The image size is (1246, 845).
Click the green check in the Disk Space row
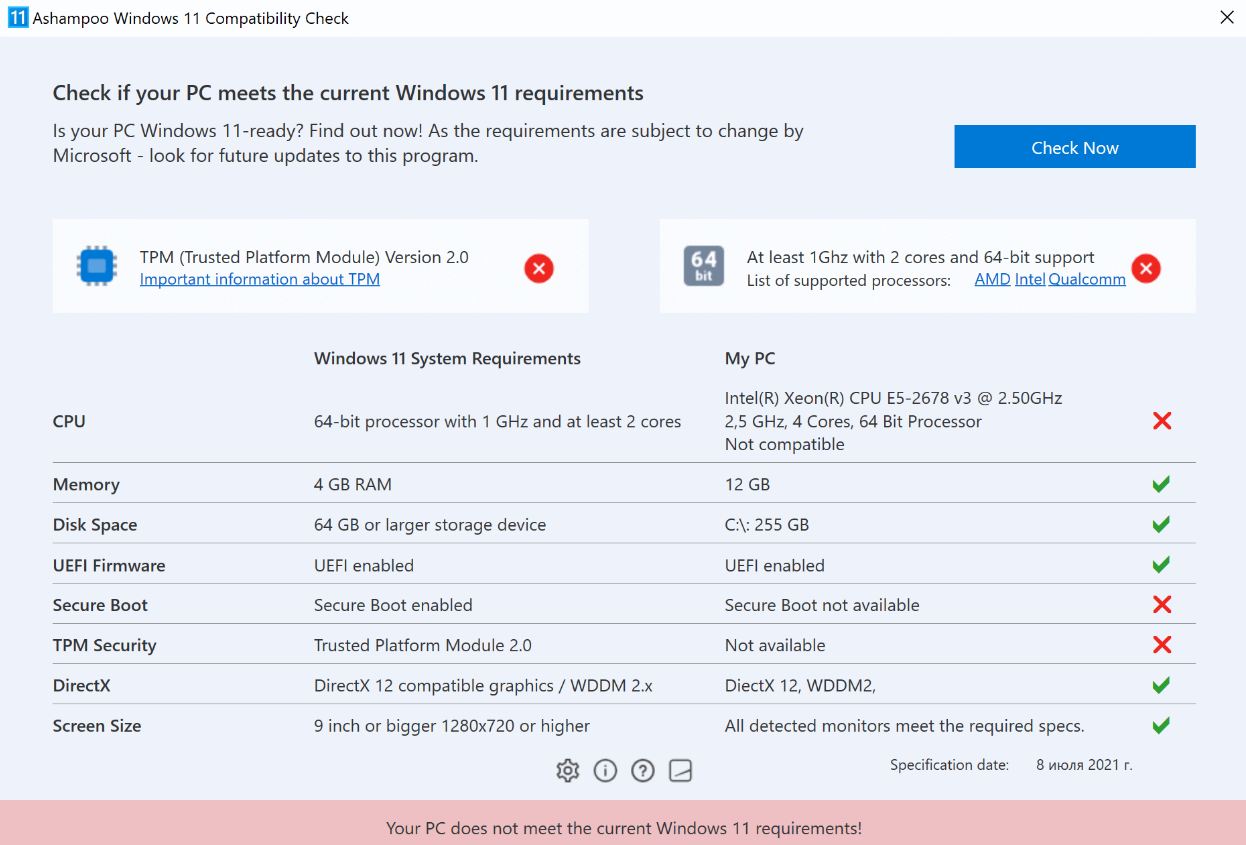click(1161, 524)
